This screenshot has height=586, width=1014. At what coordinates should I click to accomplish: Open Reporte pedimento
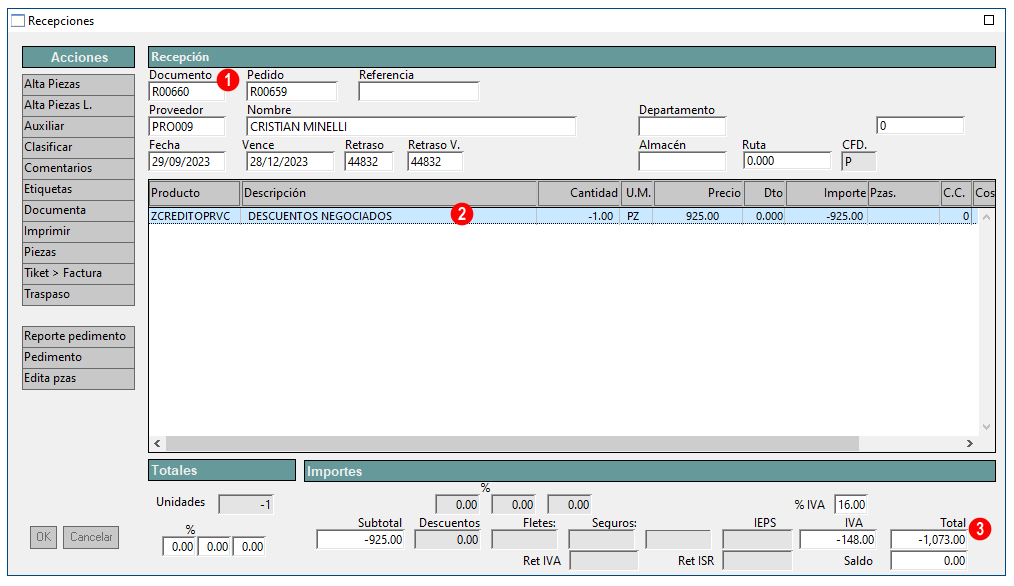(x=78, y=336)
